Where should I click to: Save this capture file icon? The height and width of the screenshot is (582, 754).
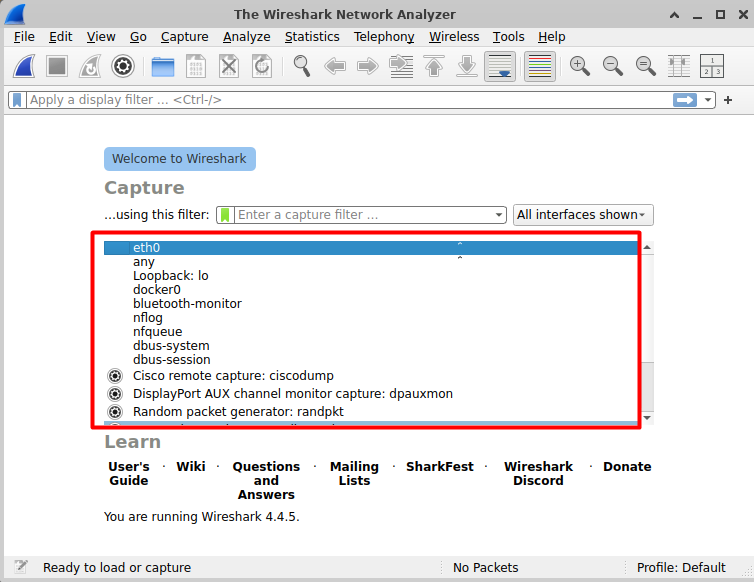[x=196, y=66]
